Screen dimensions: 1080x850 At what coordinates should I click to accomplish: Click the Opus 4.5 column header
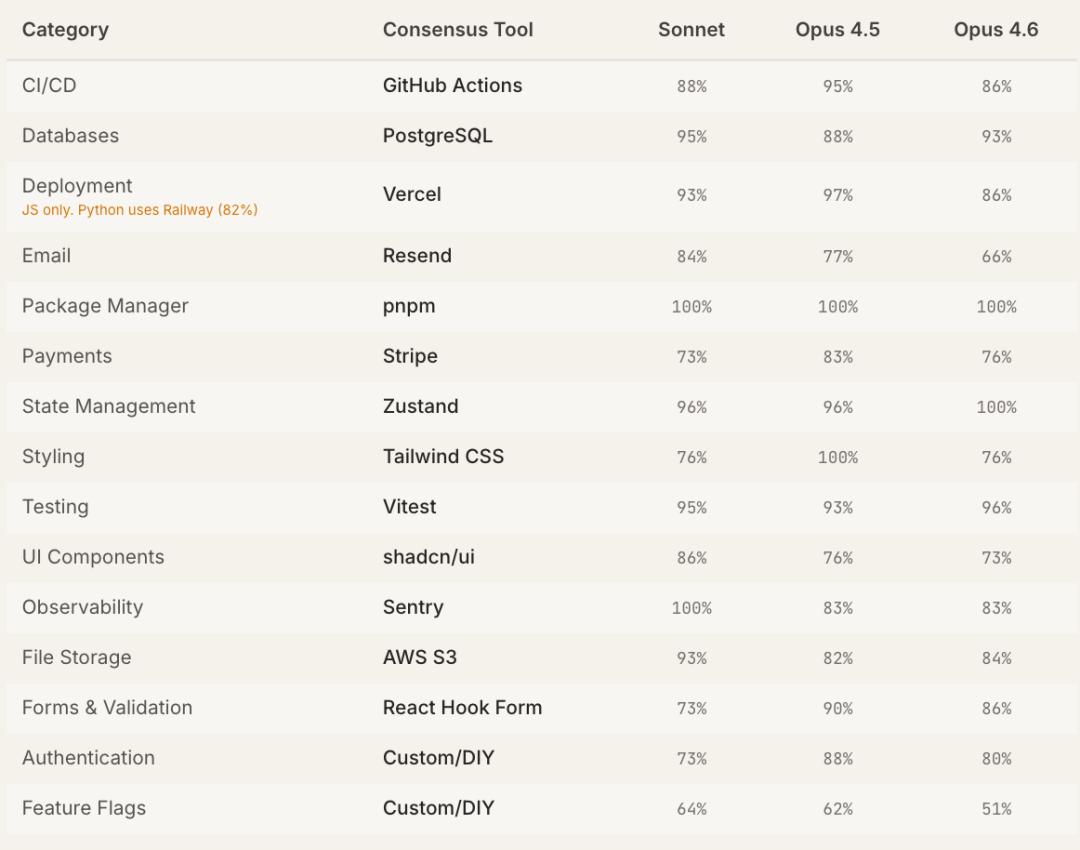coord(837,30)
